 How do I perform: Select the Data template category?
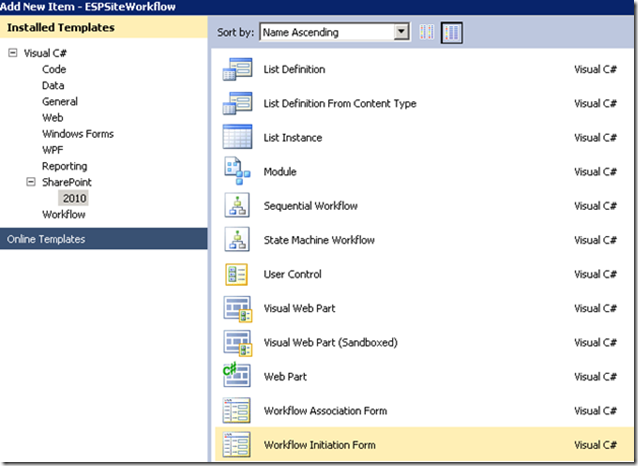tap(53, 85)
